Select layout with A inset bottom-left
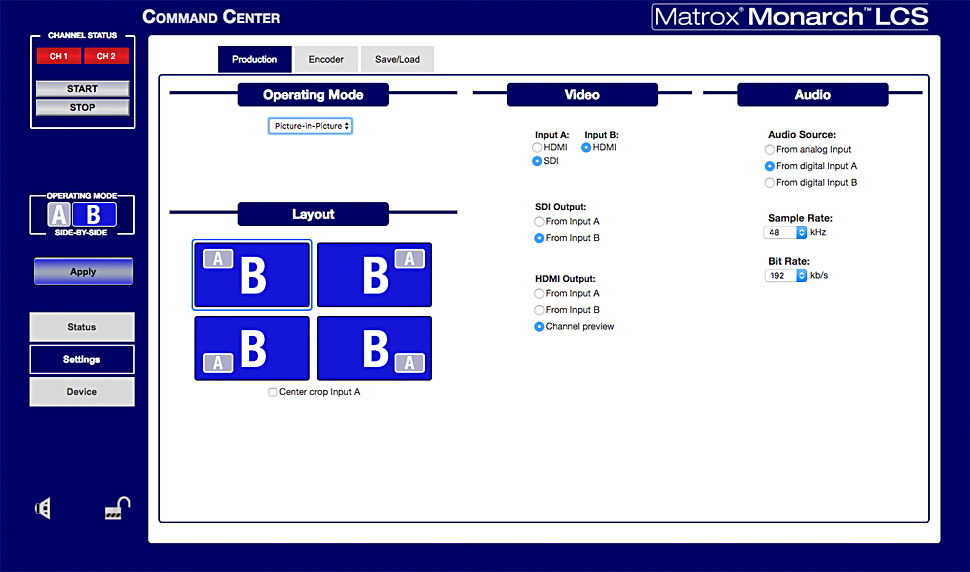Screen dimensions: 970x572 (252, 348)
